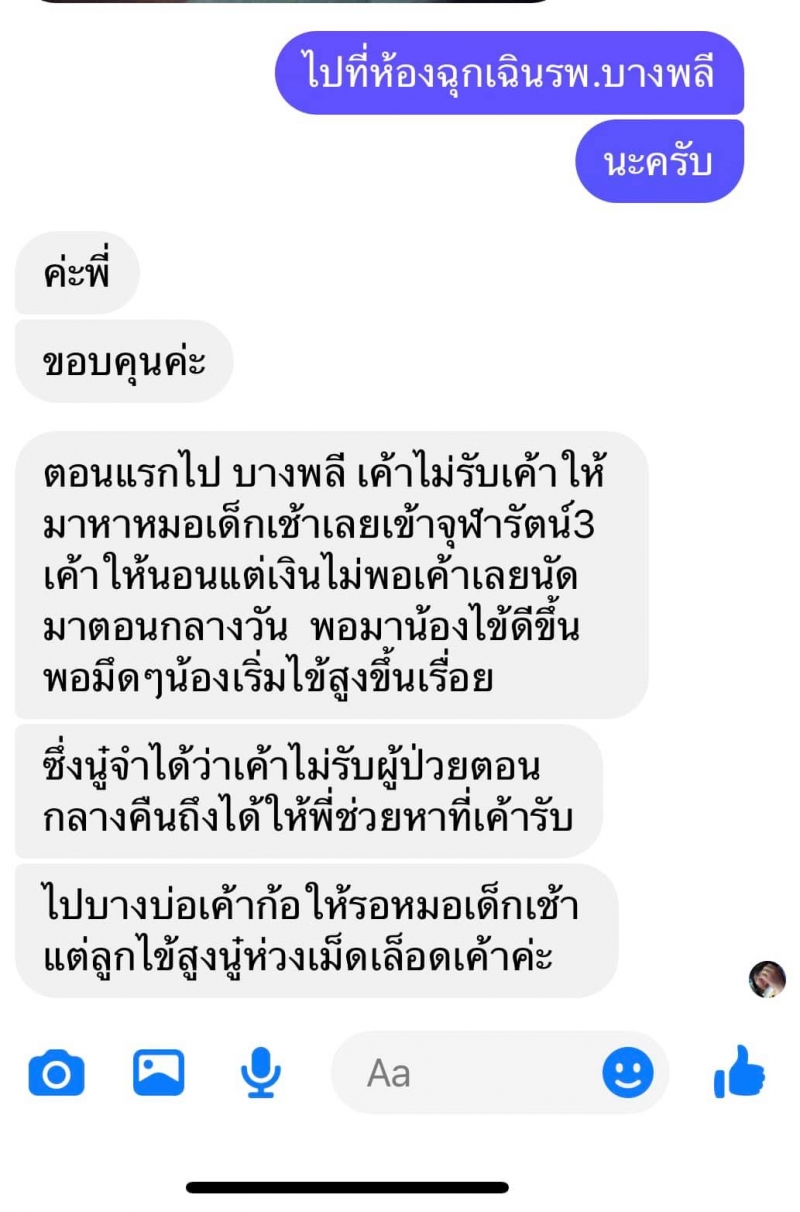
Task: Tap the line พอมืดๆน้องเริ่มไข้สูงขึ้นเรื่อย
Action: (268, 679)
